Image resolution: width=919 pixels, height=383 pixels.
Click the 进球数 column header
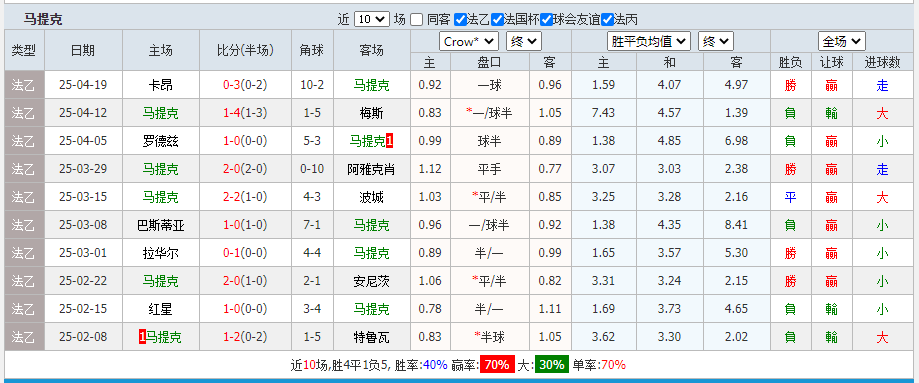pos(882,62)
